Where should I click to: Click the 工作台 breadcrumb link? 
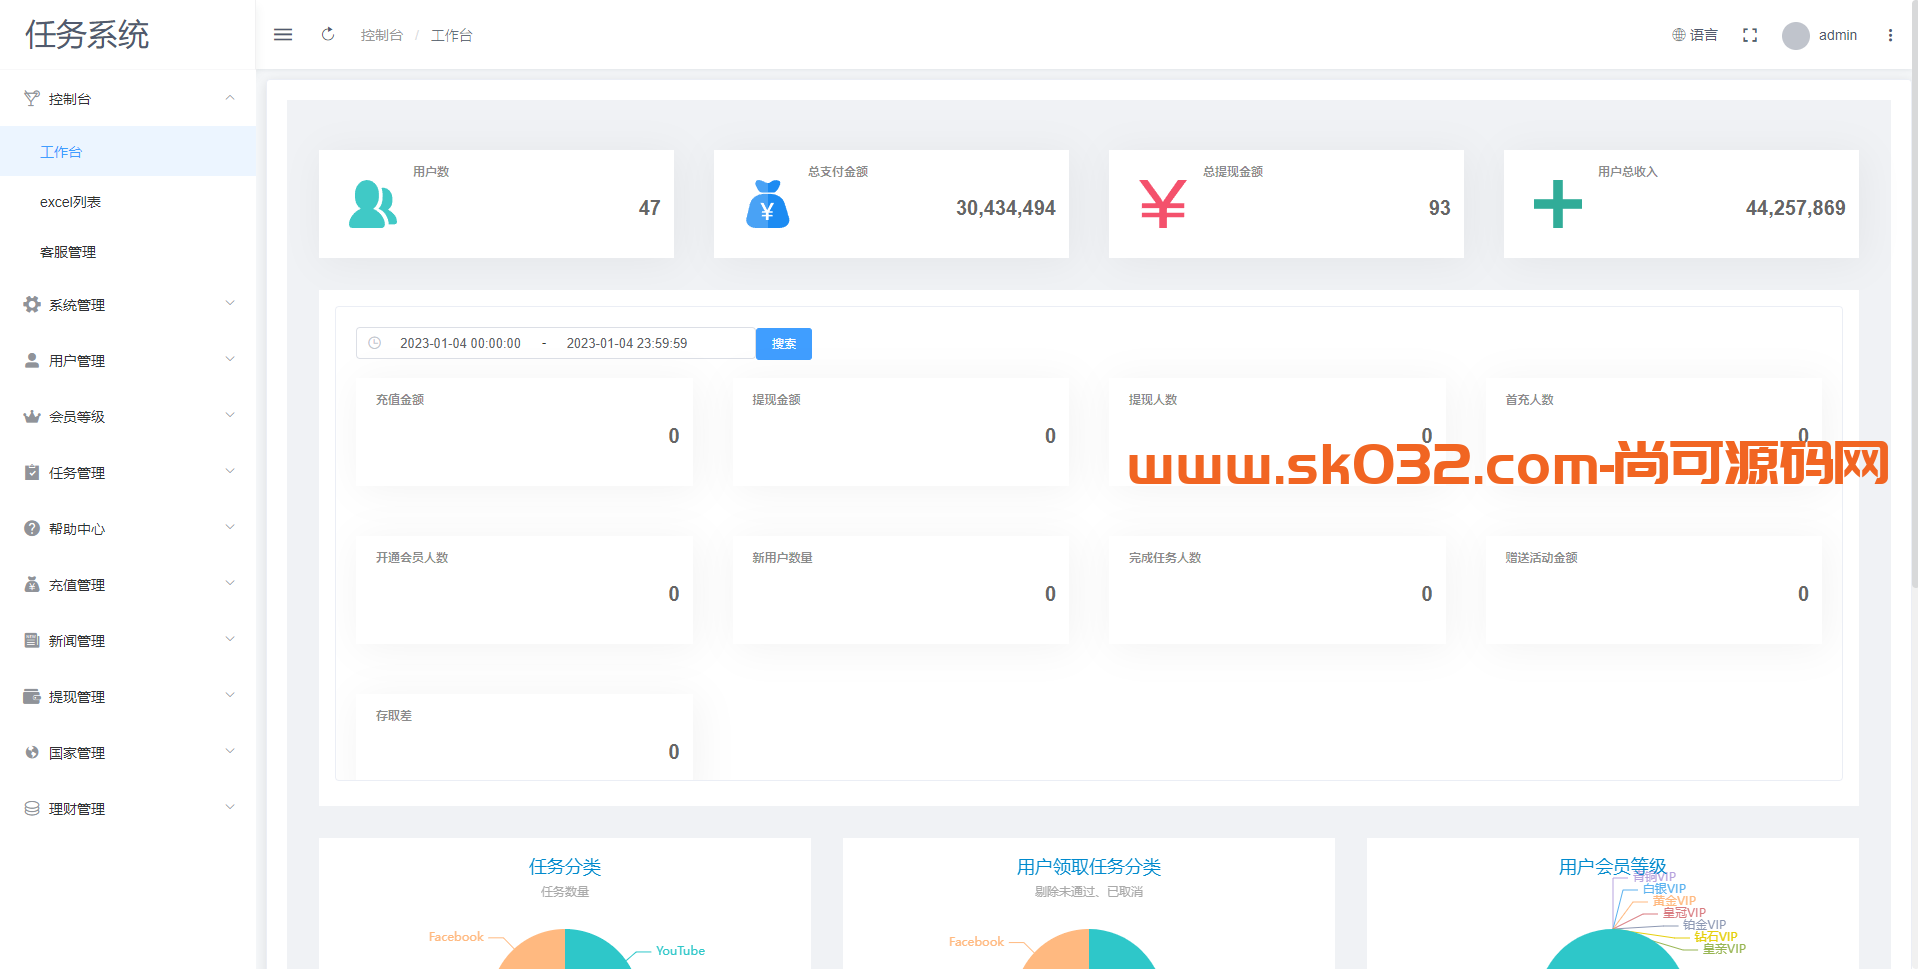(x=452, y=35)
